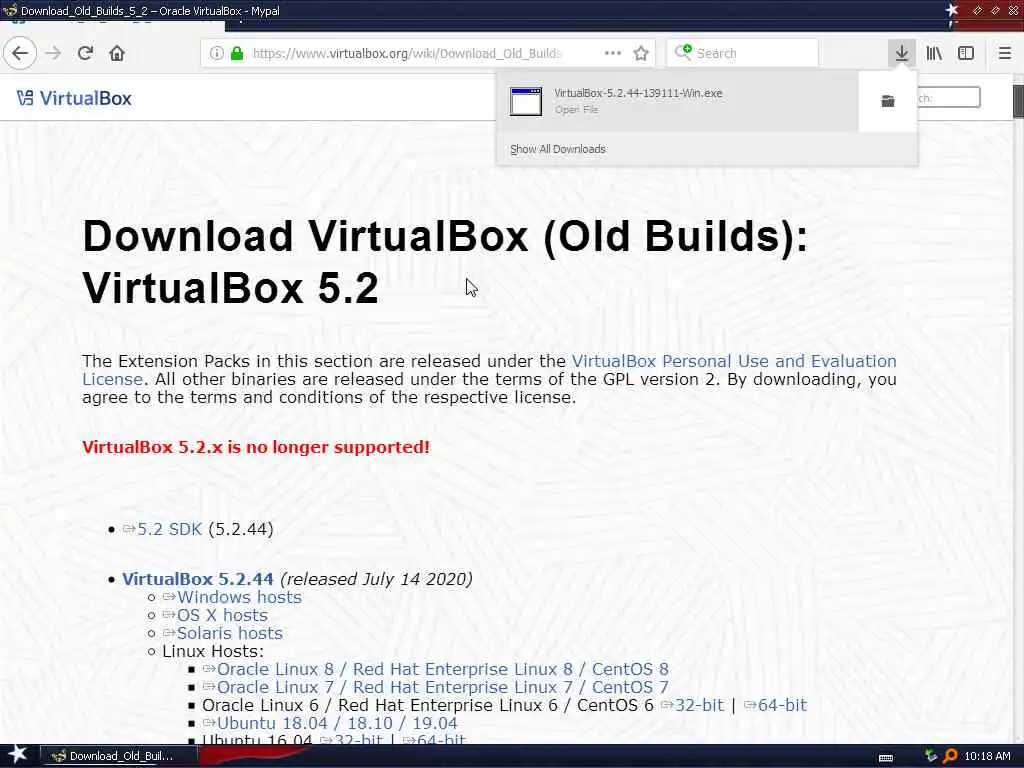
Task: Click the star button in title bar
Action: (952, 10)
